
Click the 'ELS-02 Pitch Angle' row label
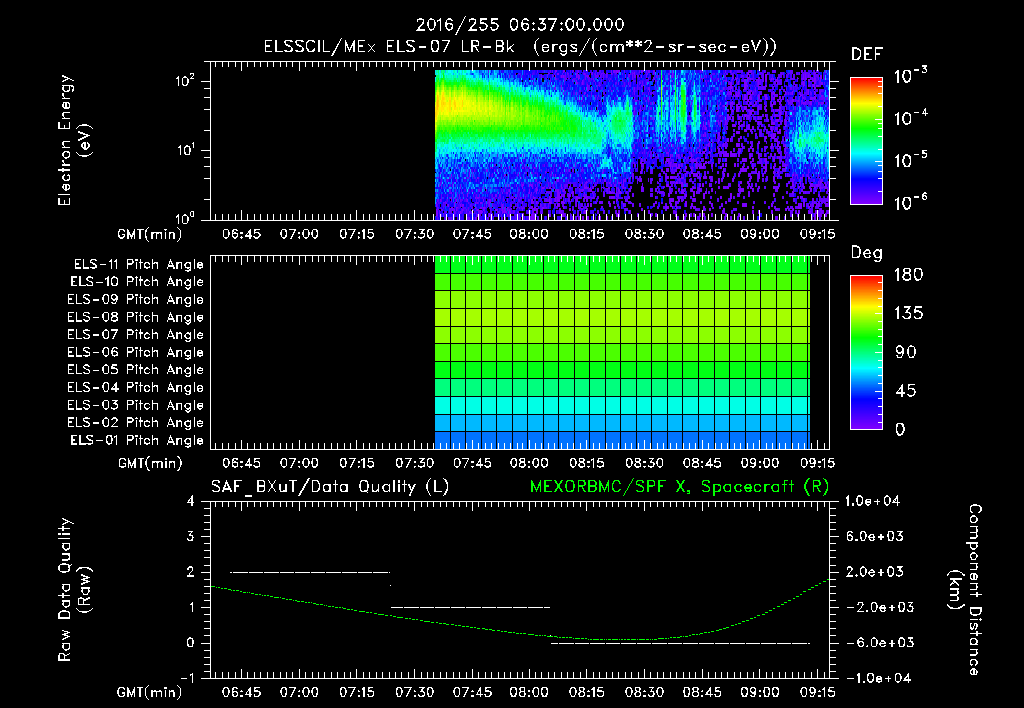click(135, 423)
